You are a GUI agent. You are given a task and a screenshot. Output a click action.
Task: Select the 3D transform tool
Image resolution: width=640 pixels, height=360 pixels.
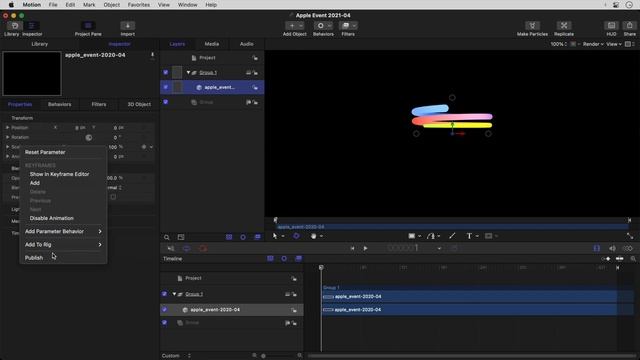(x=296, y=236)
